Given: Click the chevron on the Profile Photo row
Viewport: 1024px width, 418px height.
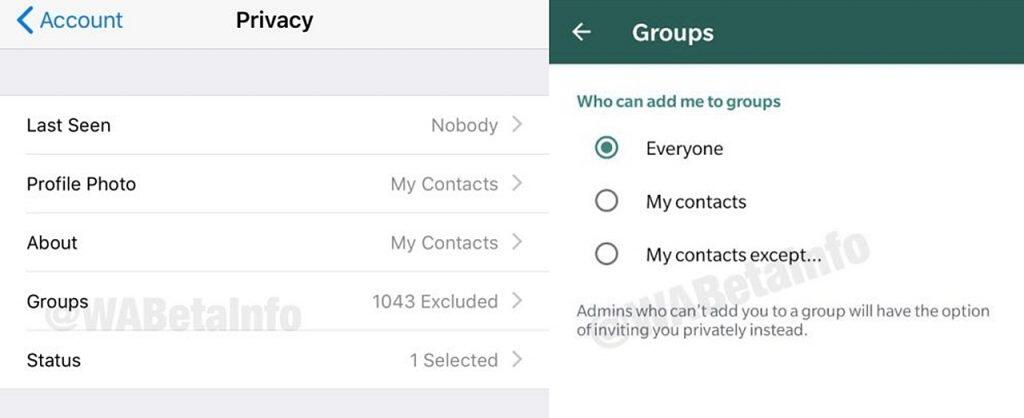Looking at the screenshot, I should [517, 183].
